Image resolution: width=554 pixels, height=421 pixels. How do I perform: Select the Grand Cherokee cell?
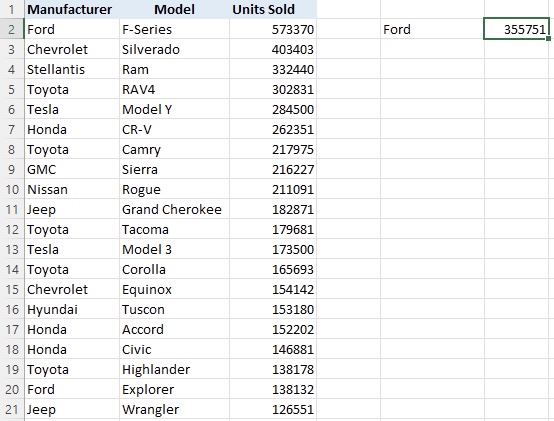click(x=175, y=209)
